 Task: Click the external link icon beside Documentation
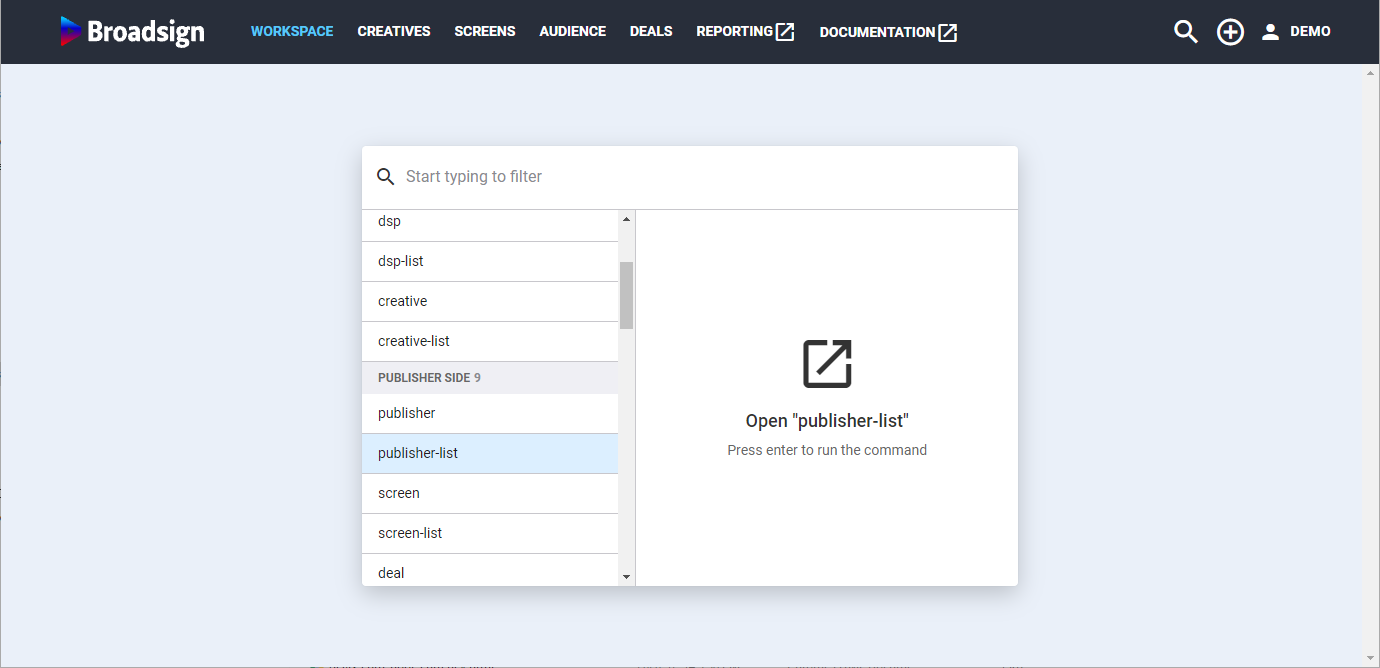coord(947,32)
